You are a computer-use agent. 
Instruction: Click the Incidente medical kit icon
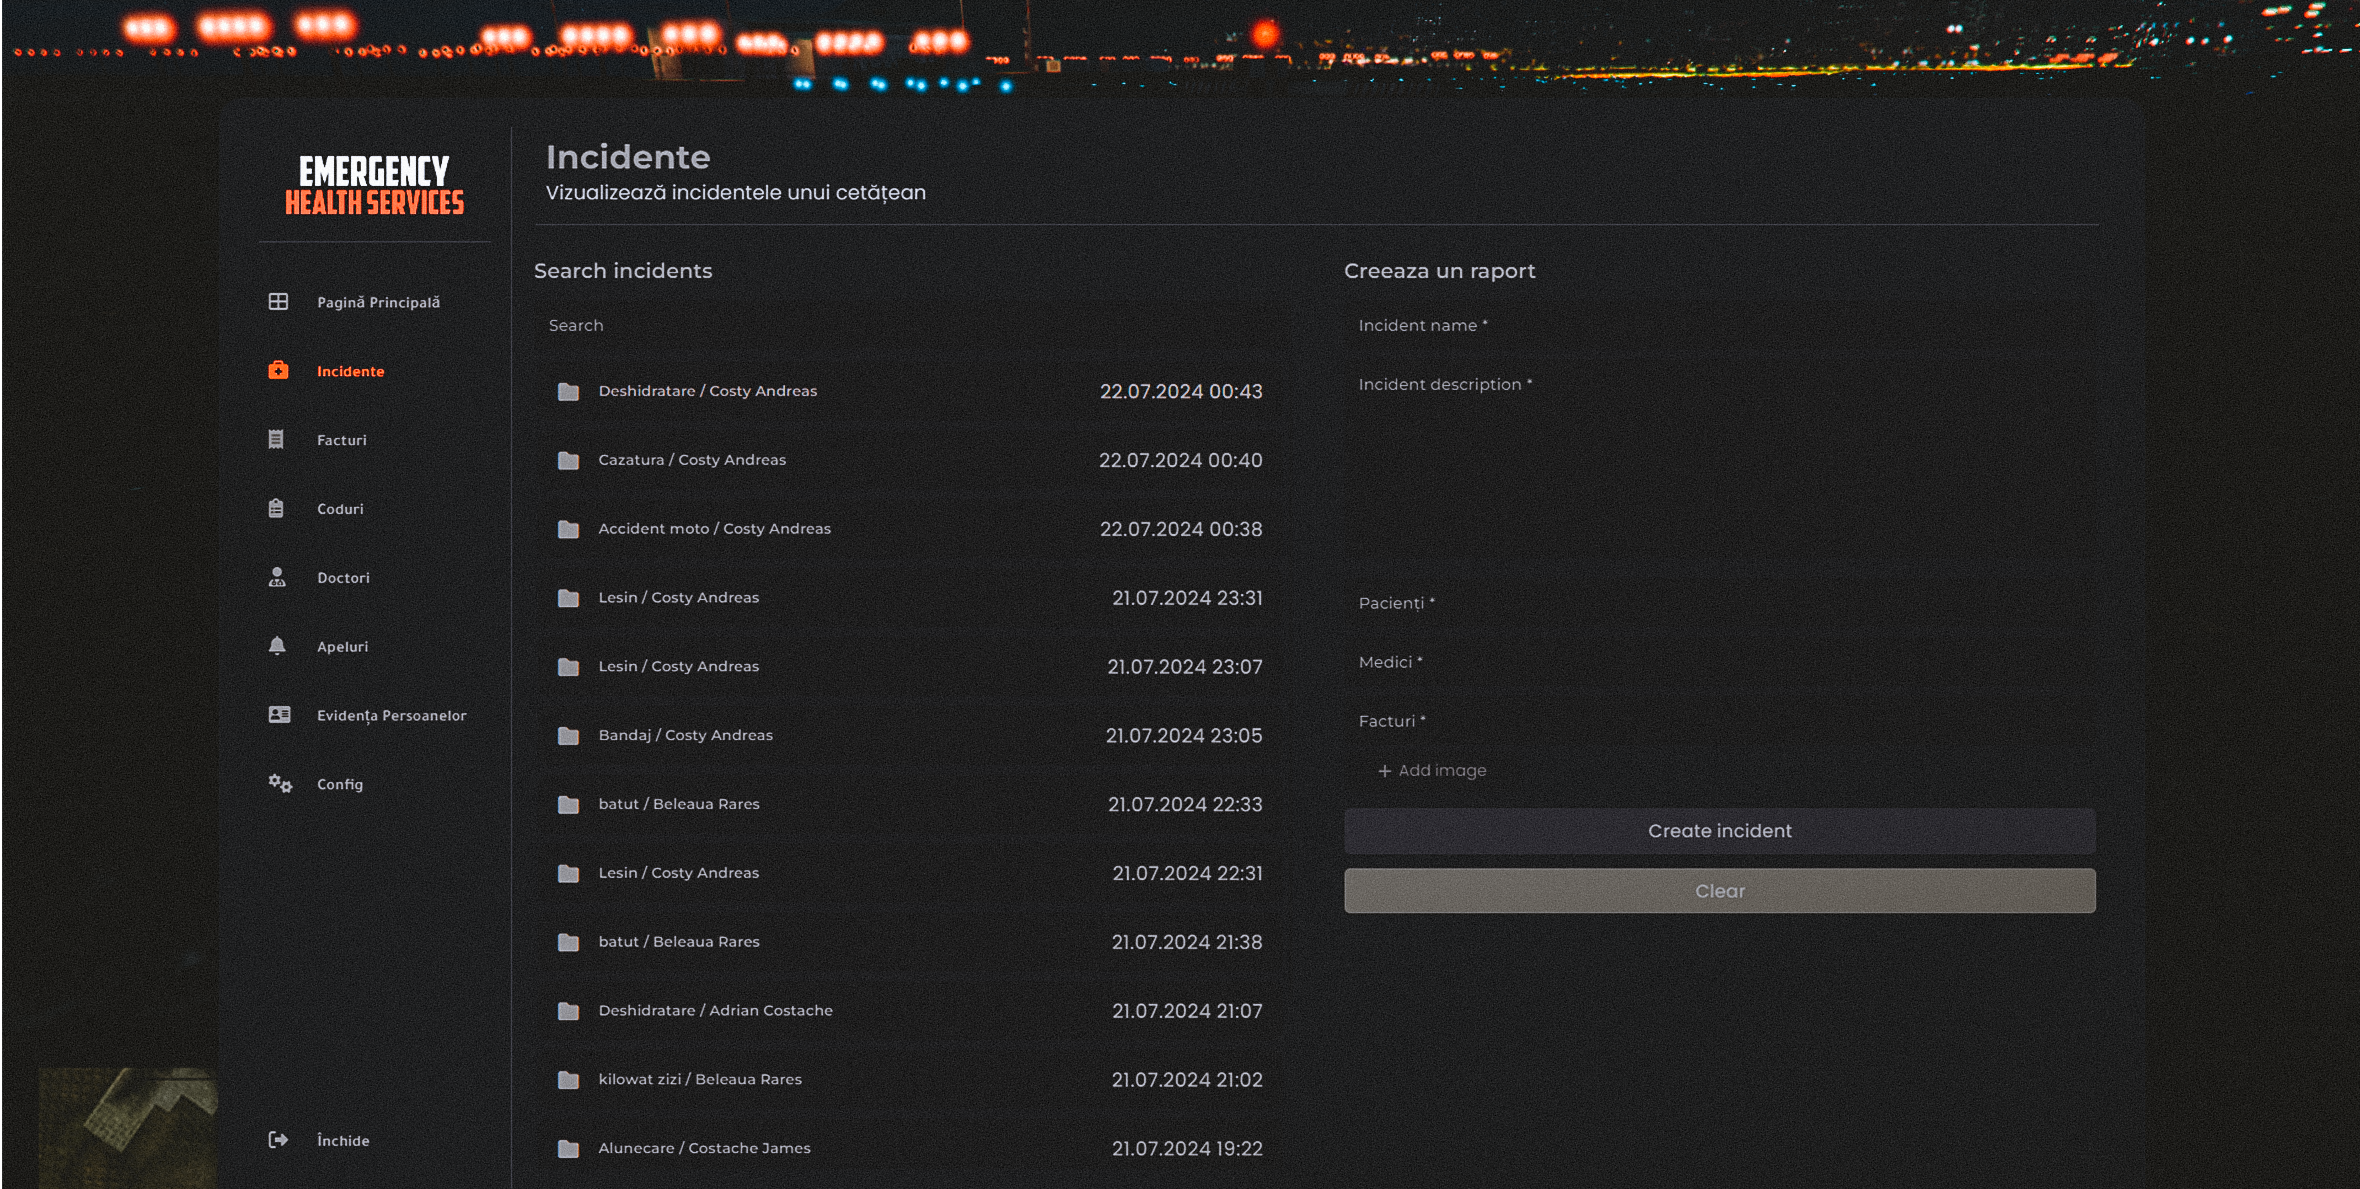(x=276, y=369)
